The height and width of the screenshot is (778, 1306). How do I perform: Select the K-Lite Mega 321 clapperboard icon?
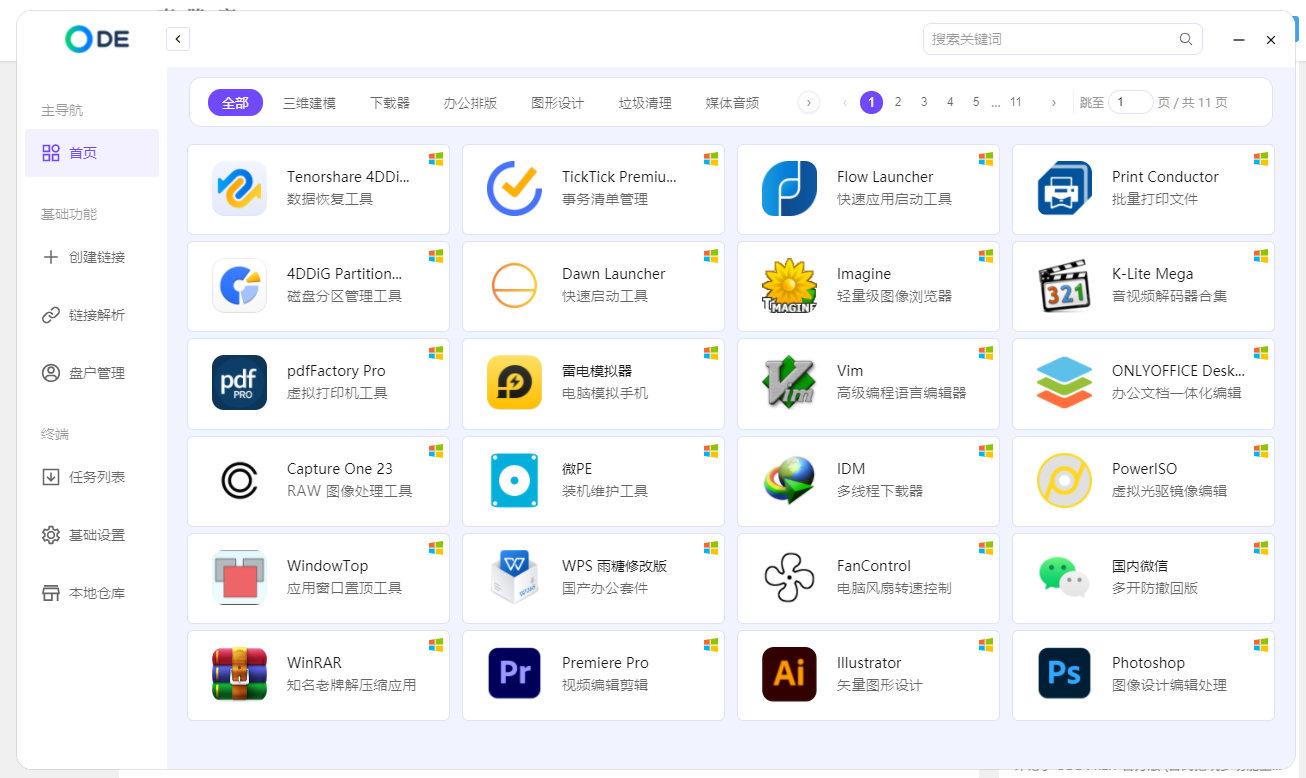pyautogui.click(x=1064, y=285)
